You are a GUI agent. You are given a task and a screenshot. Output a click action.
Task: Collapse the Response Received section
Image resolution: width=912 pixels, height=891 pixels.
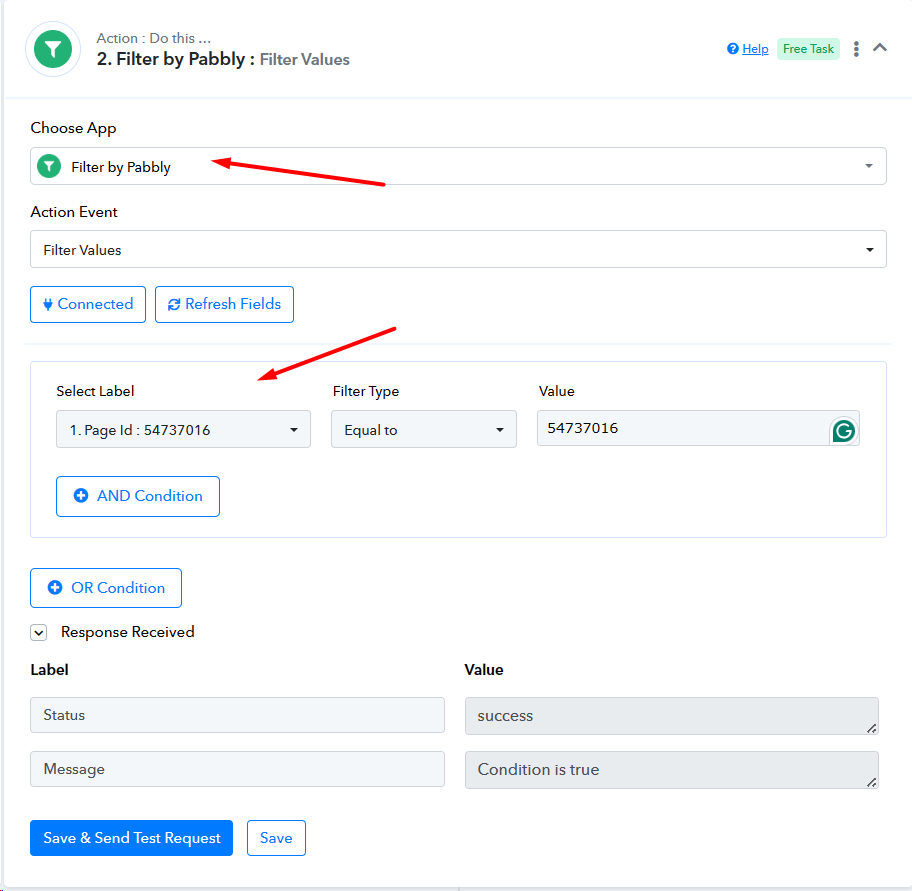coord(38,633)
